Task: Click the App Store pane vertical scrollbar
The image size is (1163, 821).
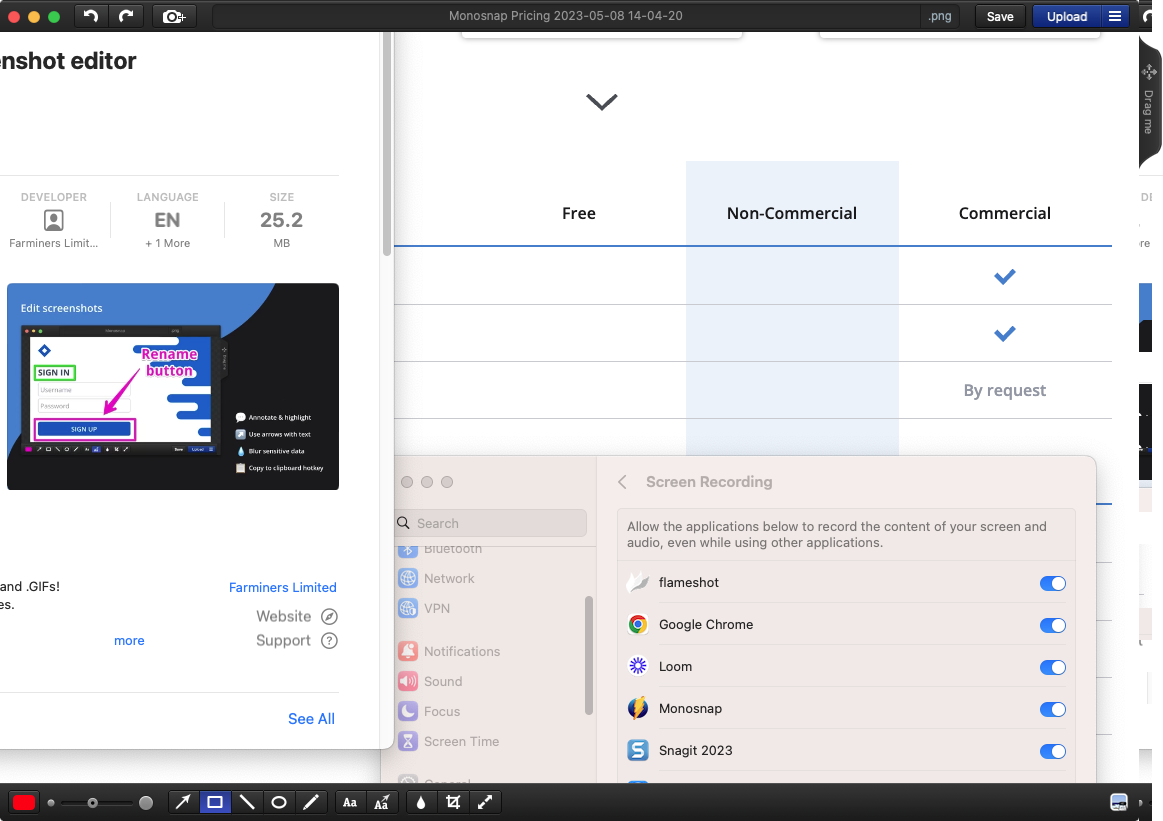Action: click(386, 145)
